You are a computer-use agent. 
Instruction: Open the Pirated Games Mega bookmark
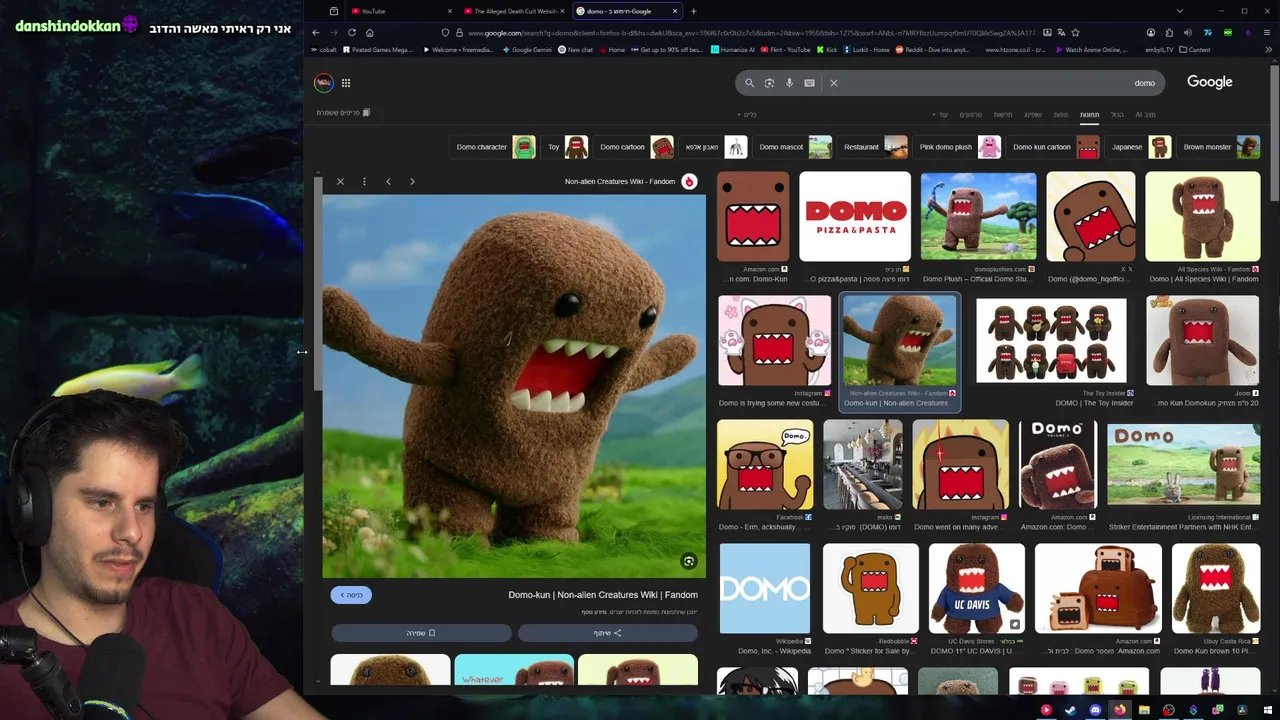point(377,49)
